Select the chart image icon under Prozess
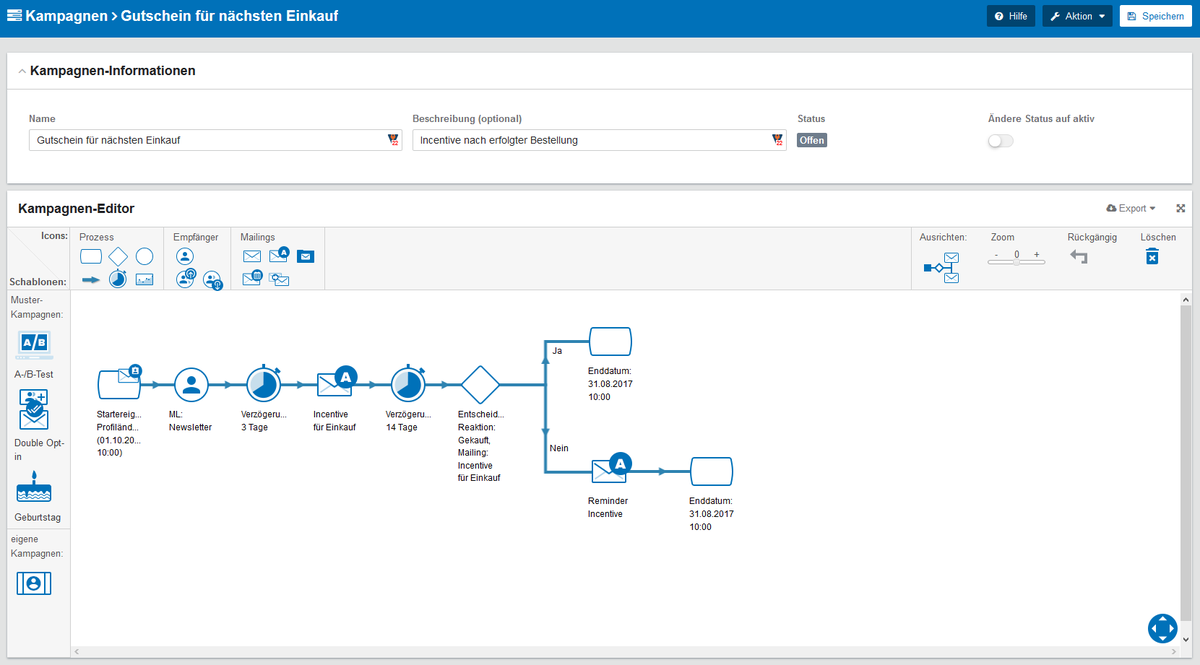Viewport: 1200px width, 665px height. [145, 280]
